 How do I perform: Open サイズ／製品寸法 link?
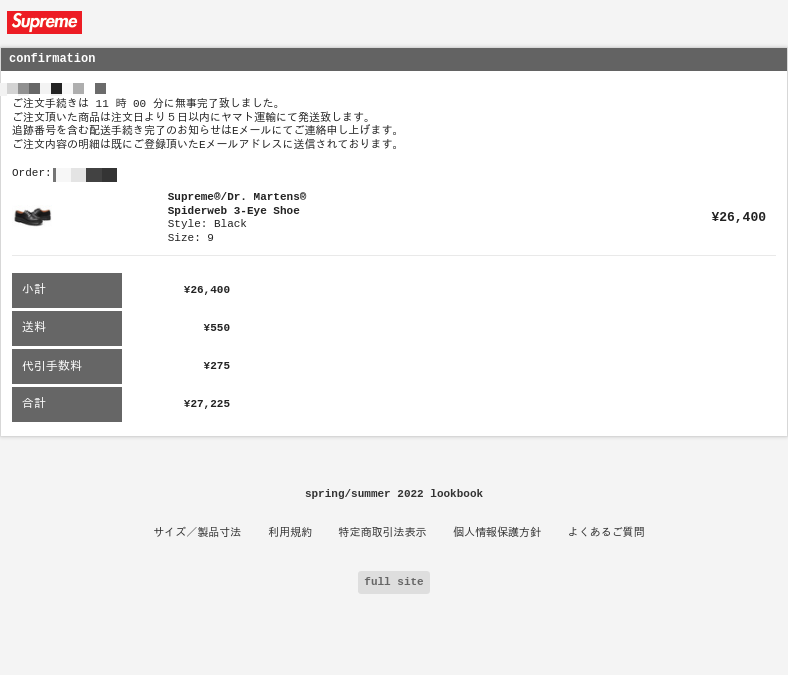pos(197,532)
